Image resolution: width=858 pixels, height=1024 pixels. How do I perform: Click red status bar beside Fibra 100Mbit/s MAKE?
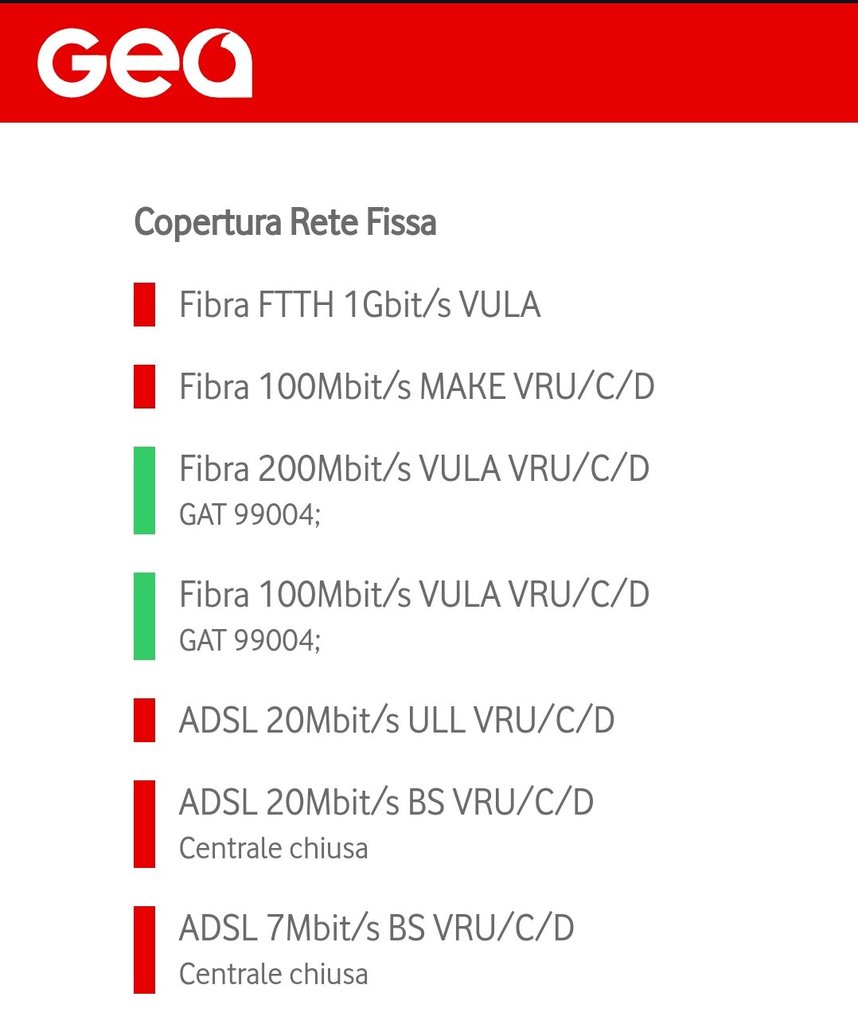(x=144, y=386)
